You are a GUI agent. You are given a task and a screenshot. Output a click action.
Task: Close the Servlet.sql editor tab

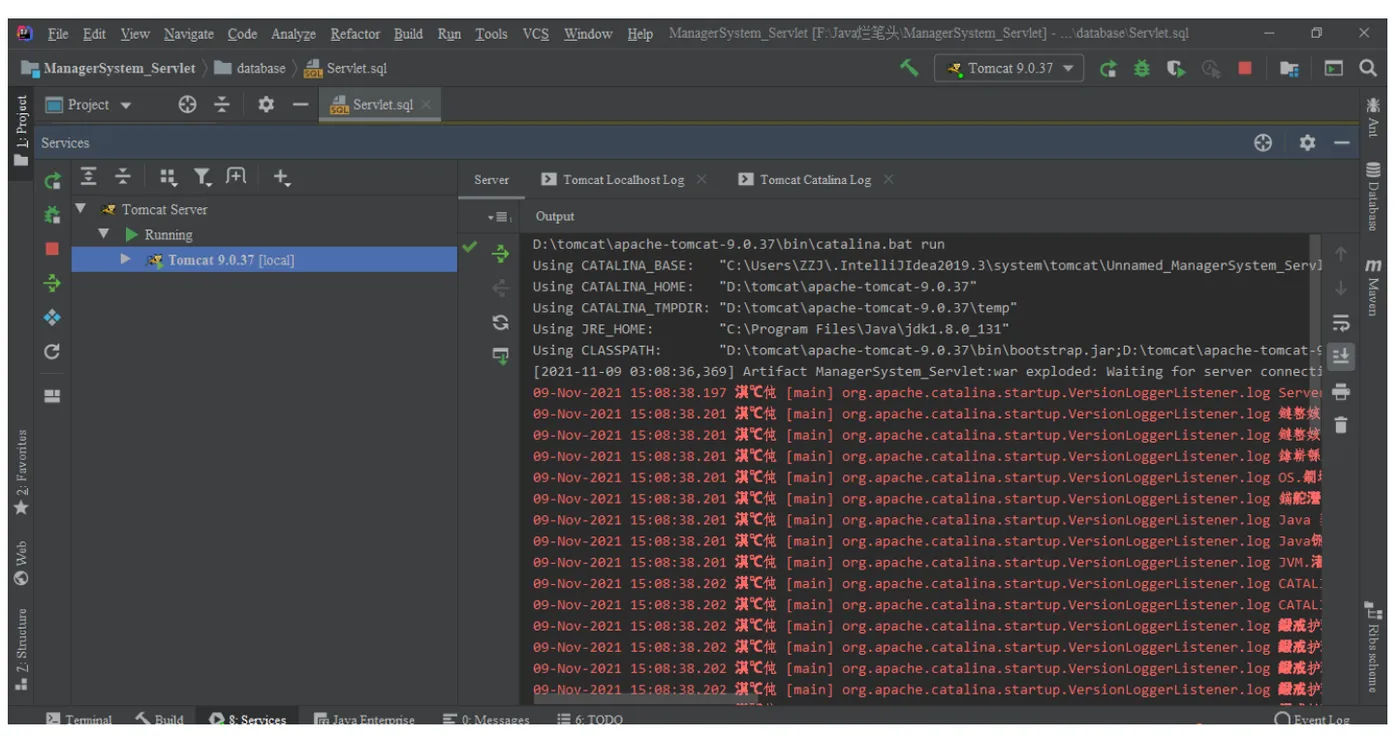pyautogui.click(x=427, y=105)
